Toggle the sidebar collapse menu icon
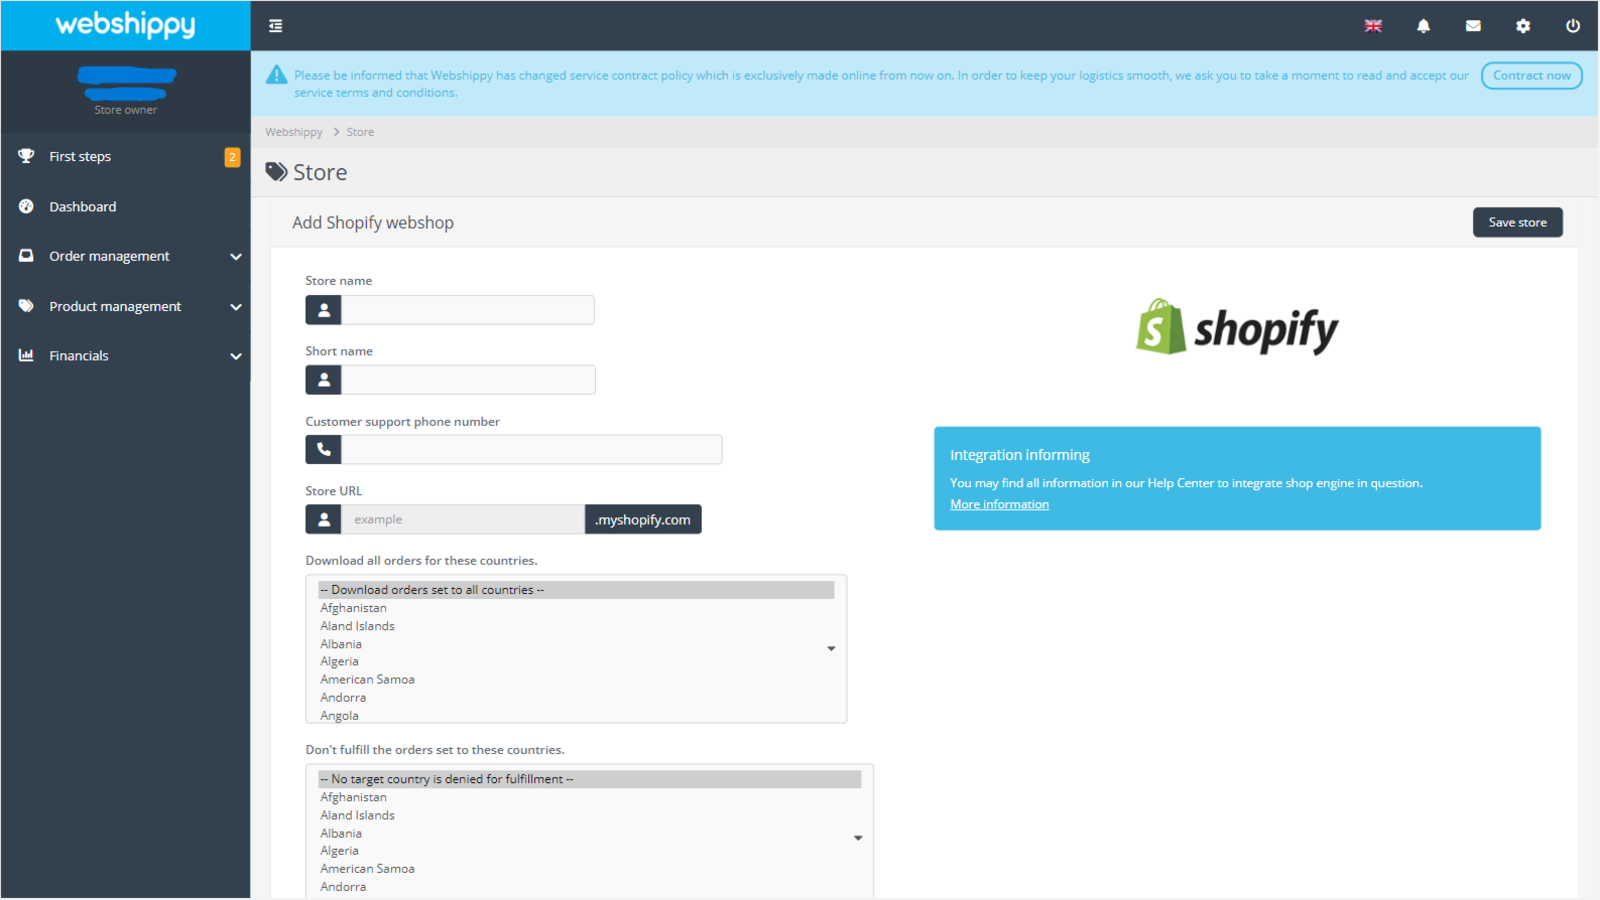The height and width of the screenshot is (900, 1600). [x=276, y=26]
